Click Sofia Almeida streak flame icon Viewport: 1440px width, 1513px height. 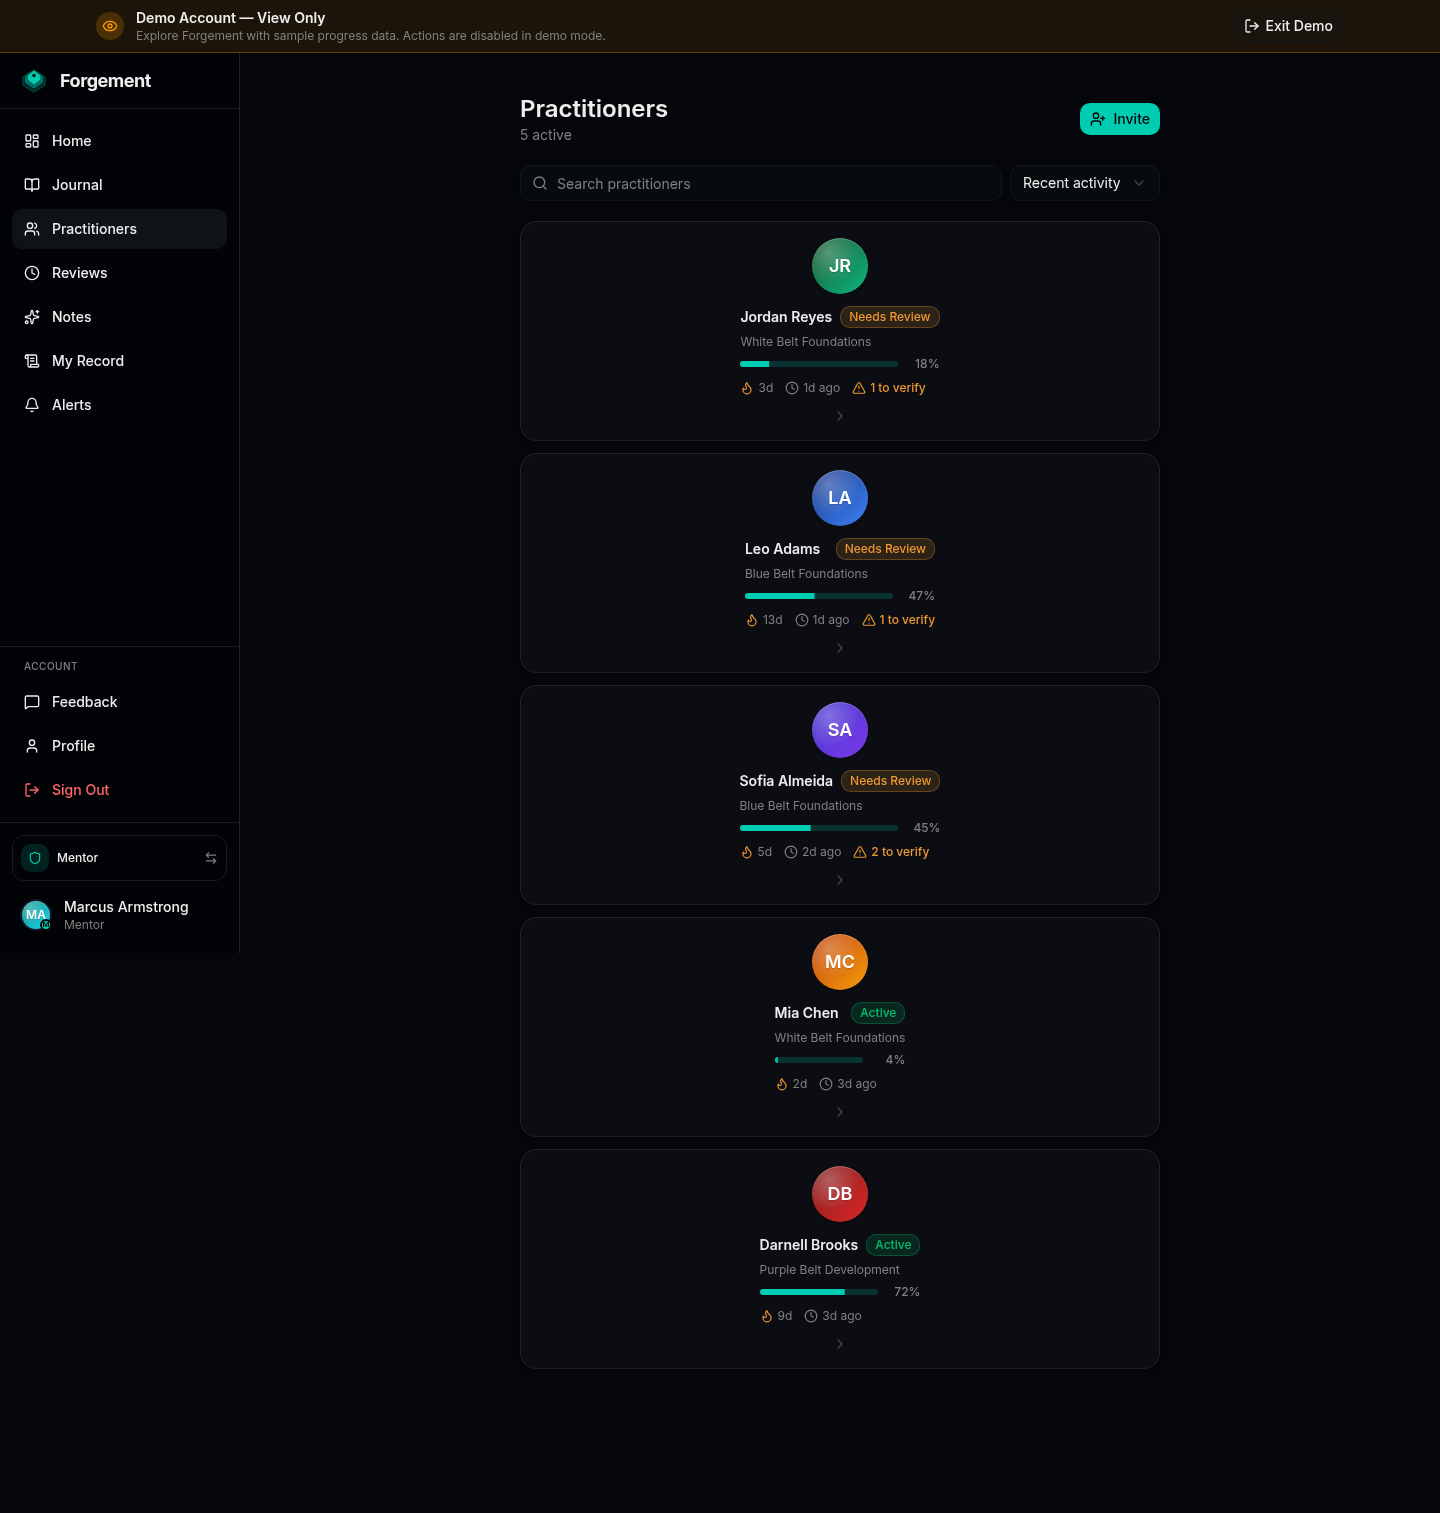(x=747, y=852)
